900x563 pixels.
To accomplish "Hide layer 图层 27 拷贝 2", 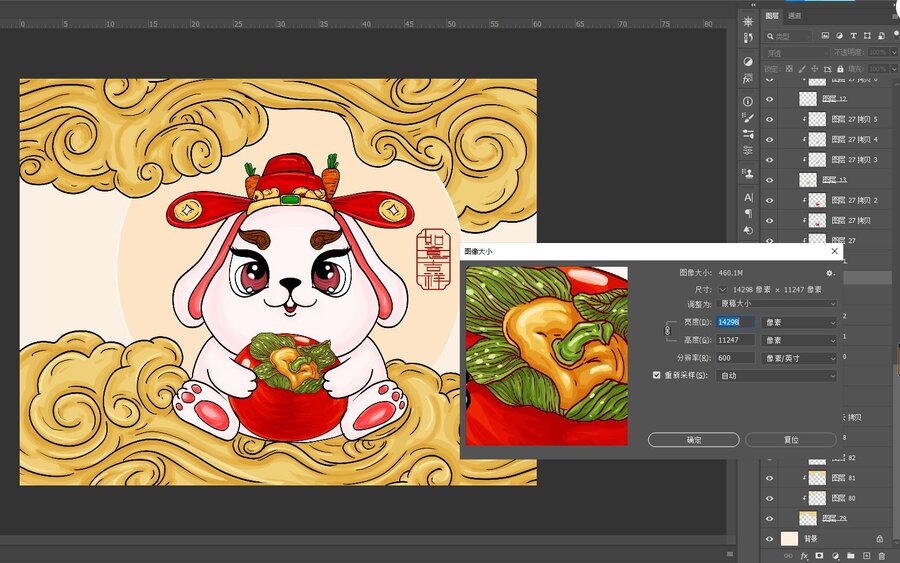I will 769,200.
